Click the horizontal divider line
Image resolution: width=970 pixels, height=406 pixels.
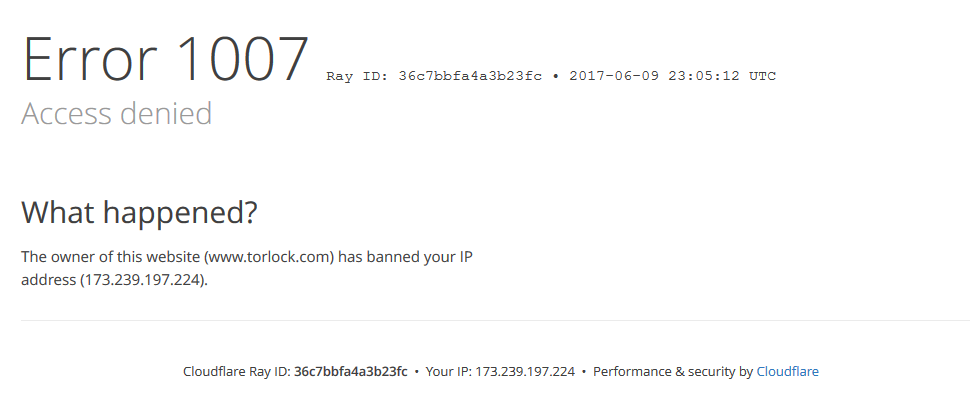(495, 321)
